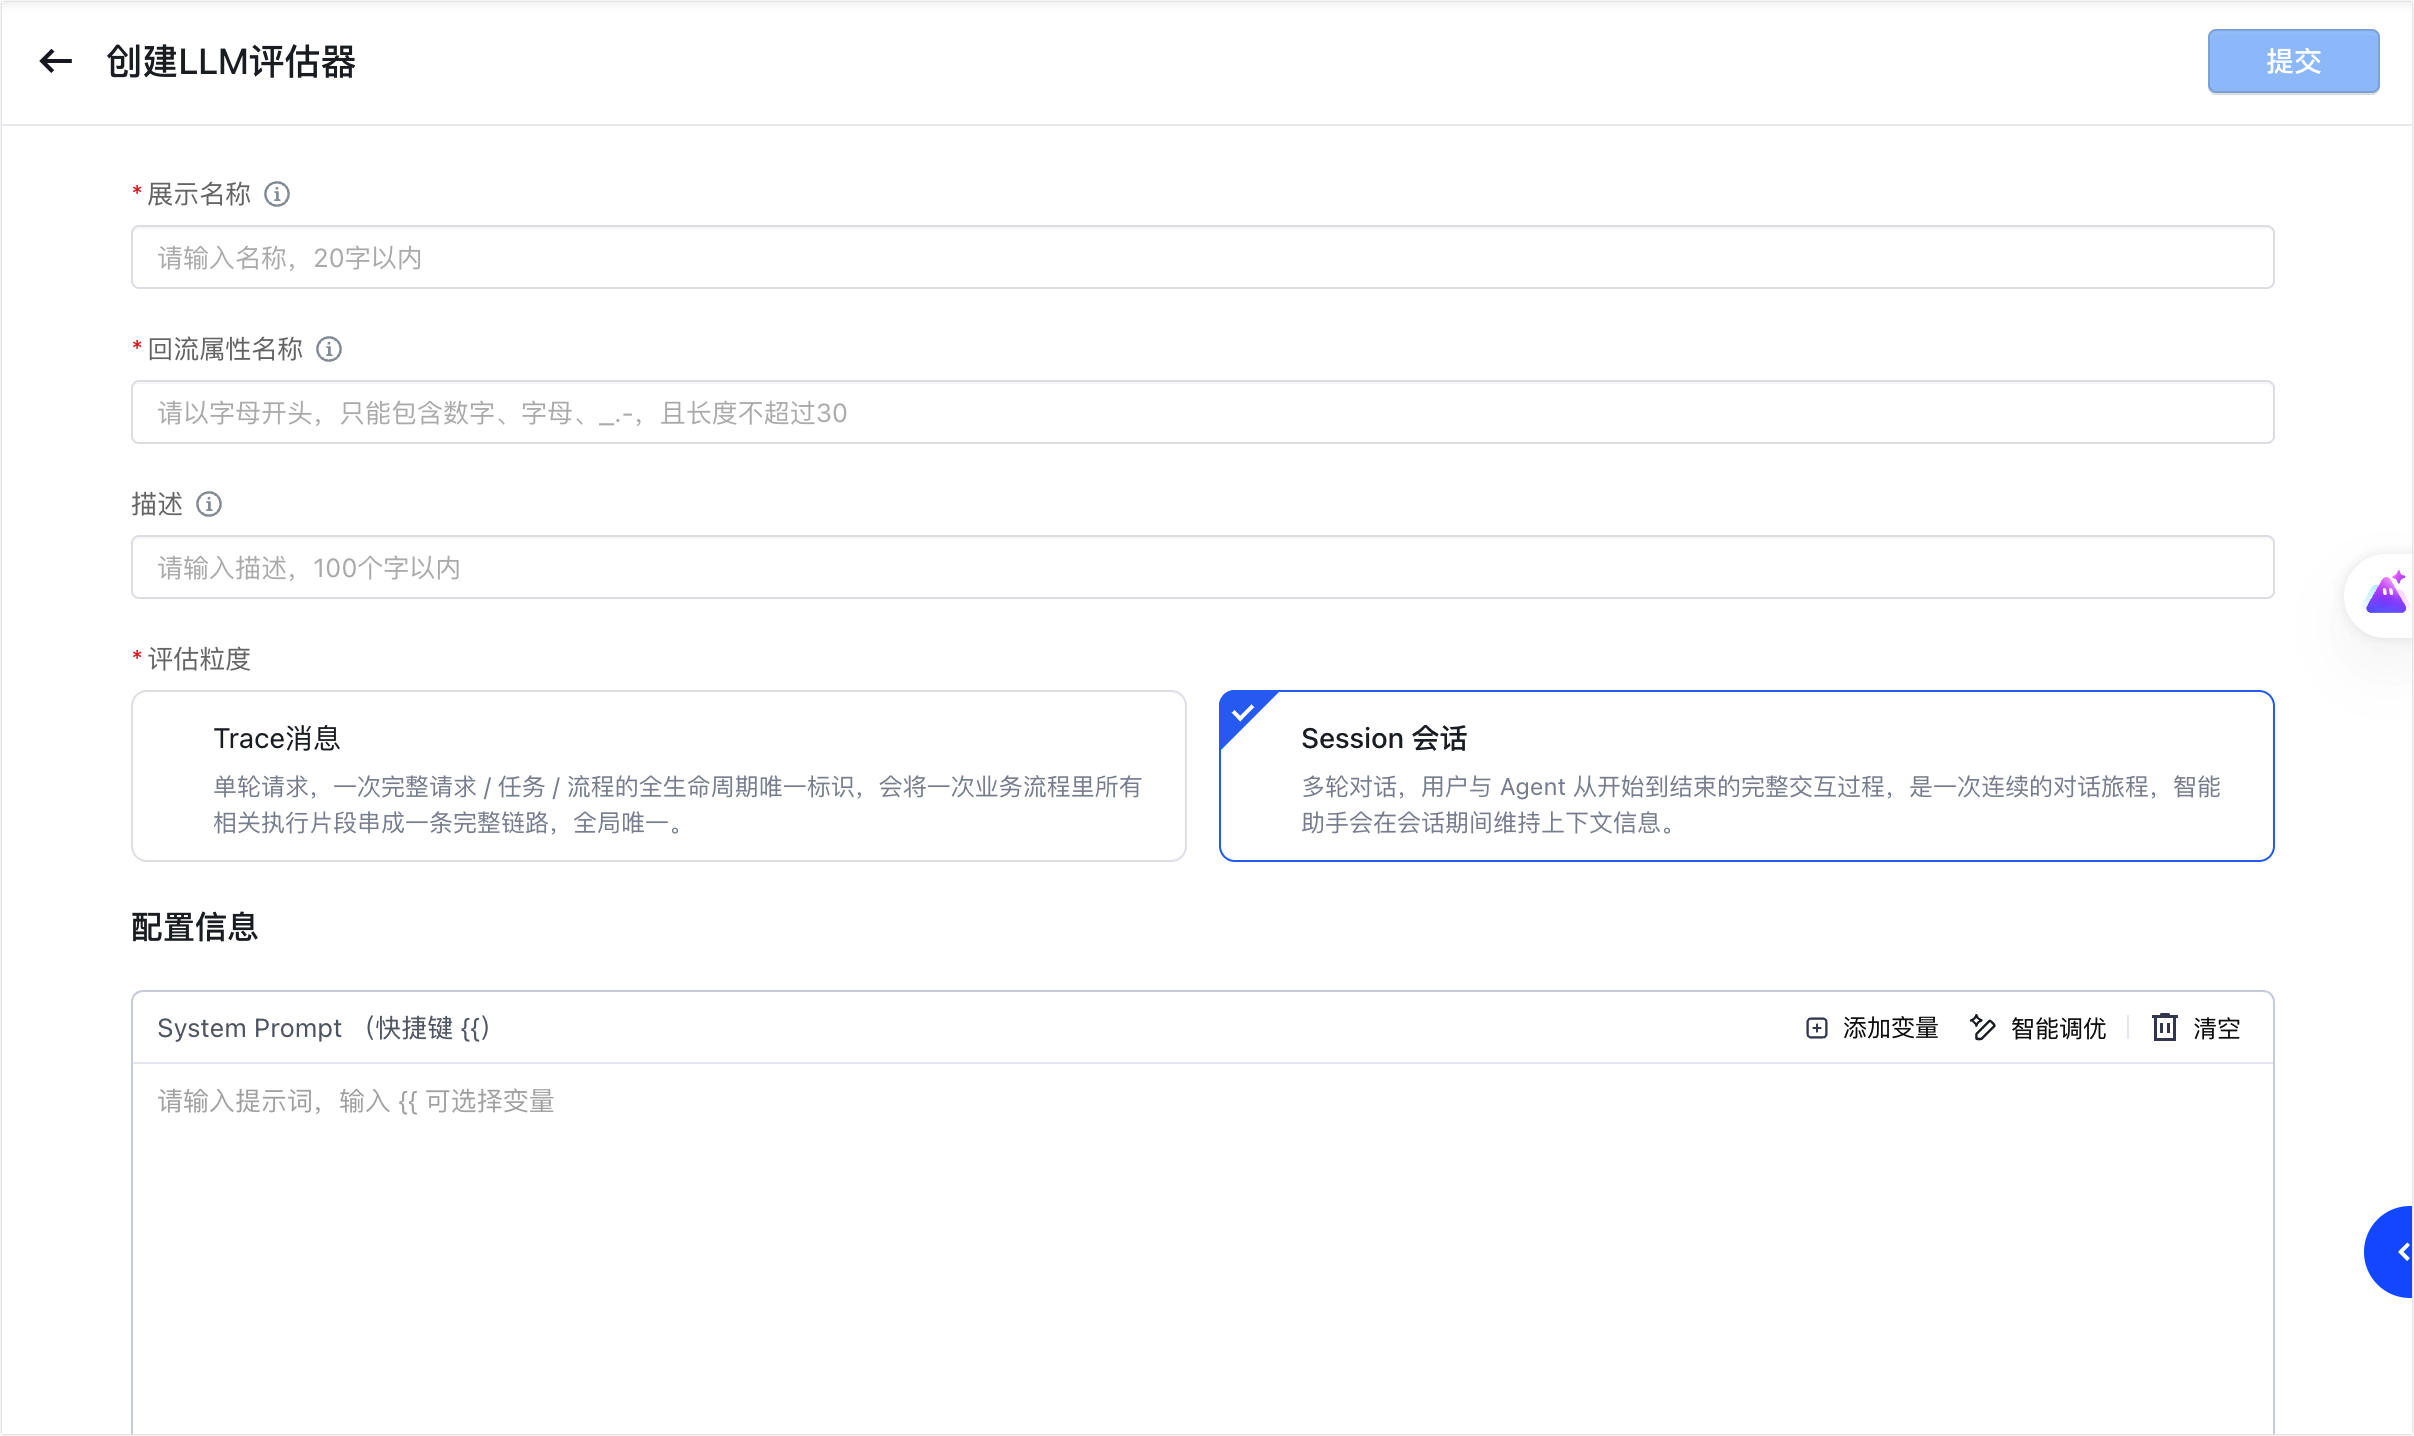Click the 提交 submit button

click(2293, 61)
